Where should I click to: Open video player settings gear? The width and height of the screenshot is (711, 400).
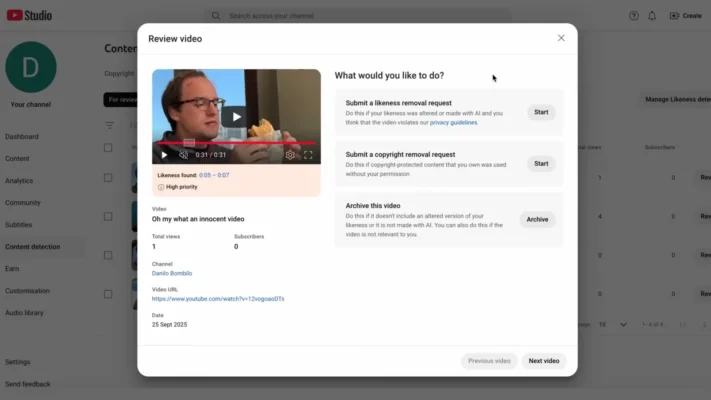click(x=290, y=155)
